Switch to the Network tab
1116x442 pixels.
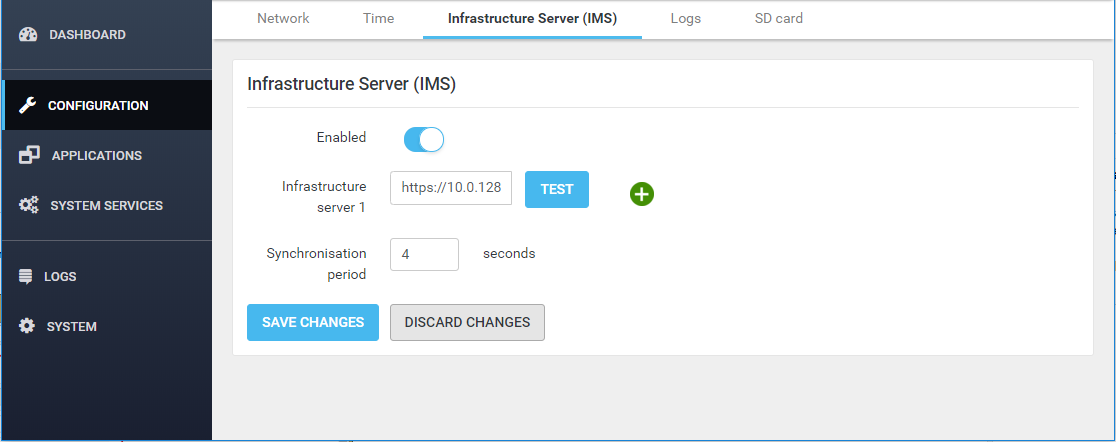coord(283,19)
